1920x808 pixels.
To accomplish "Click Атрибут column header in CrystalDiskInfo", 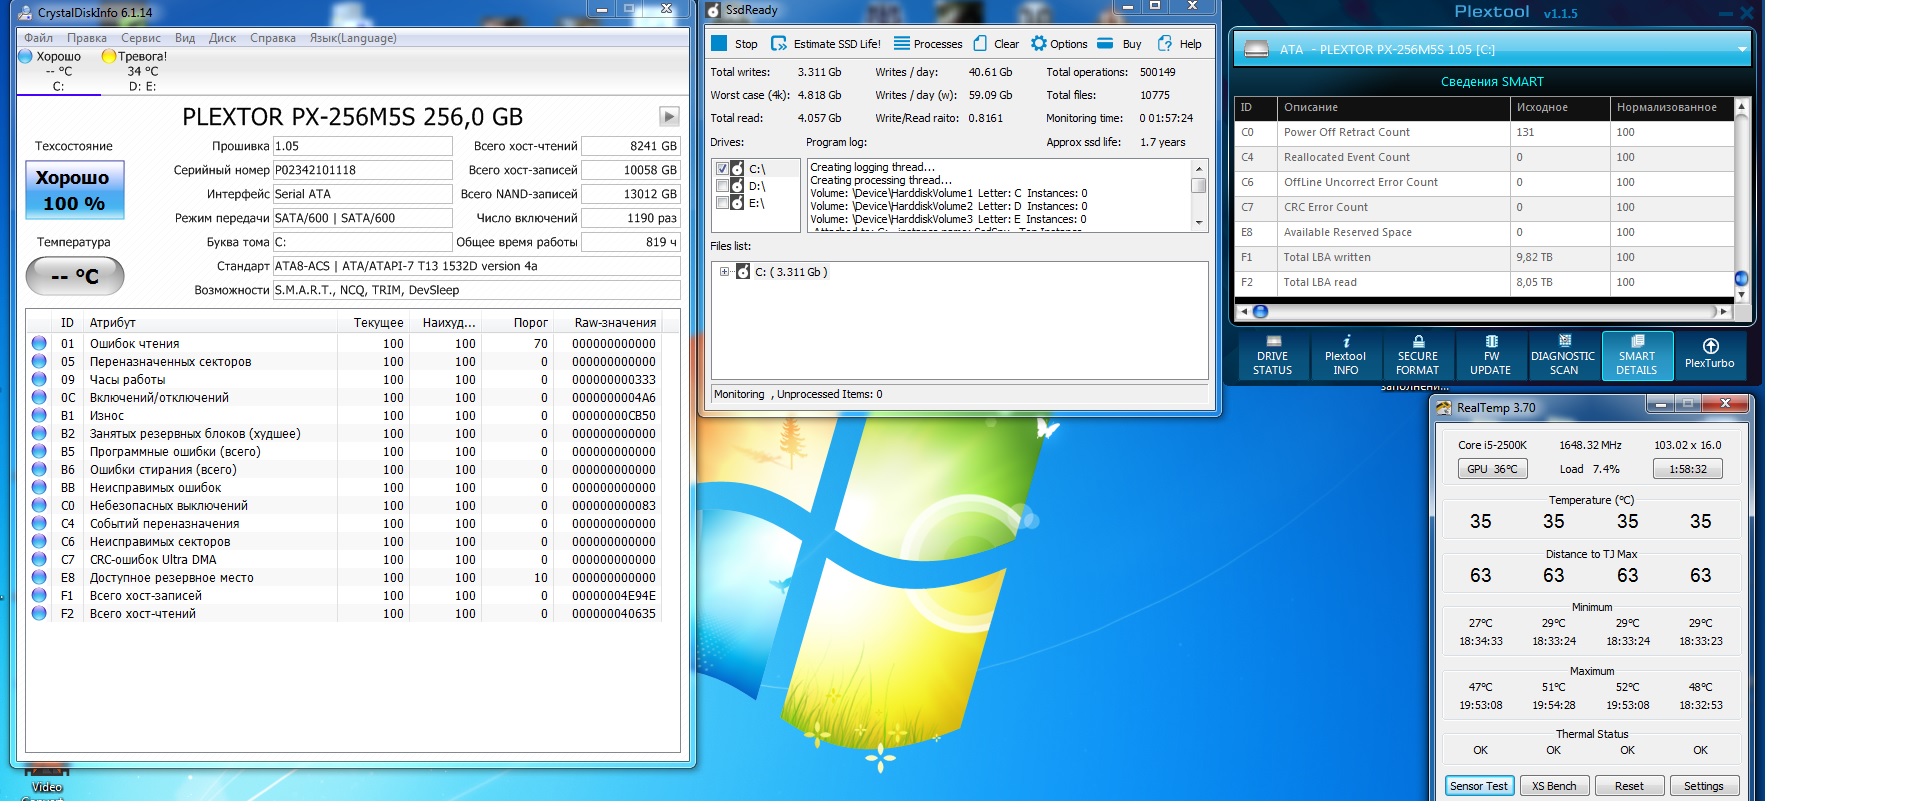I will tap(211, 323).
